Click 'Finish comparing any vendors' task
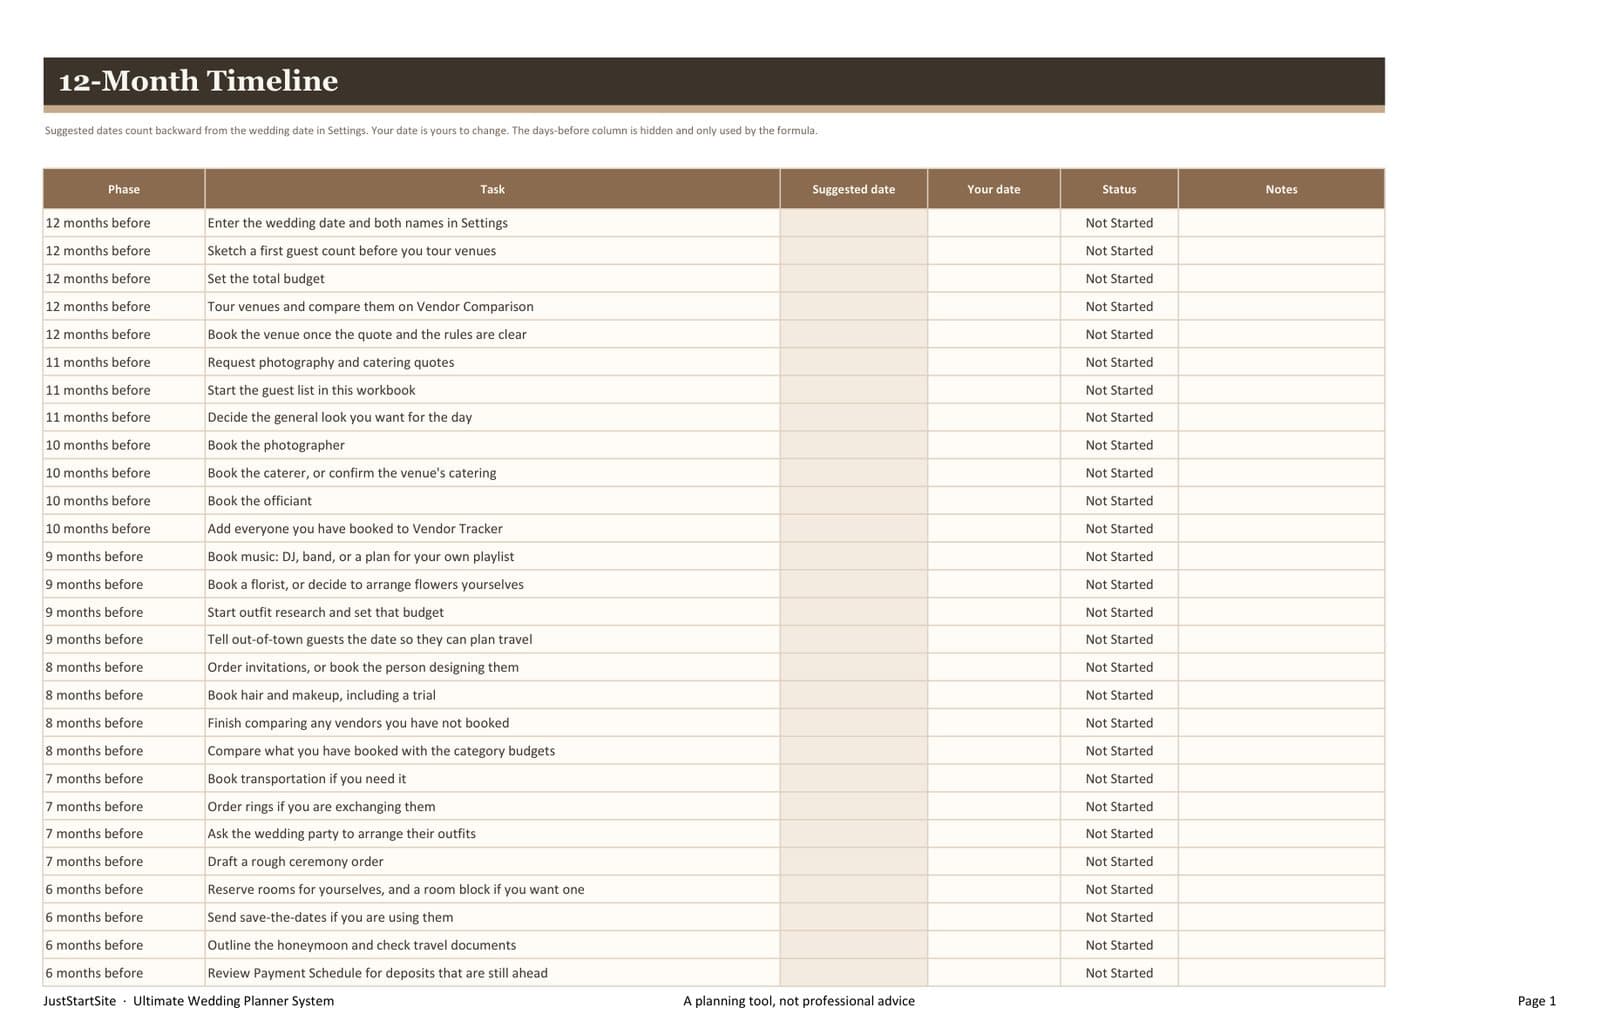 [x=492, y=723]
